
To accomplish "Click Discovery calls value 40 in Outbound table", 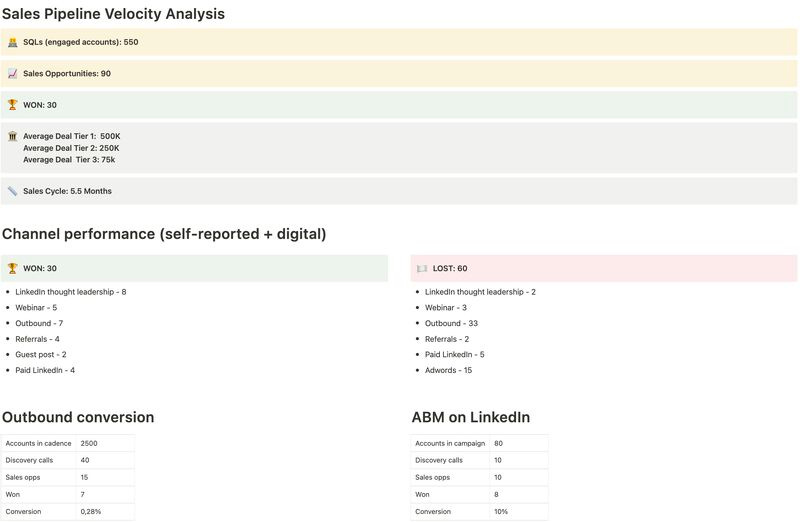I will (105, 460).
